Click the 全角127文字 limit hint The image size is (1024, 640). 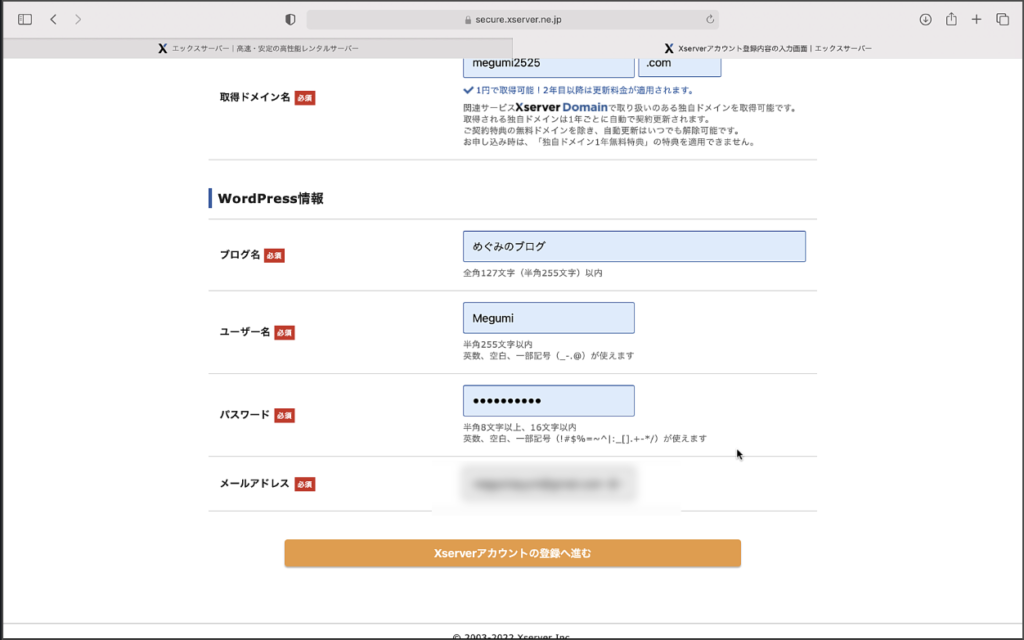tap(533, 273)
